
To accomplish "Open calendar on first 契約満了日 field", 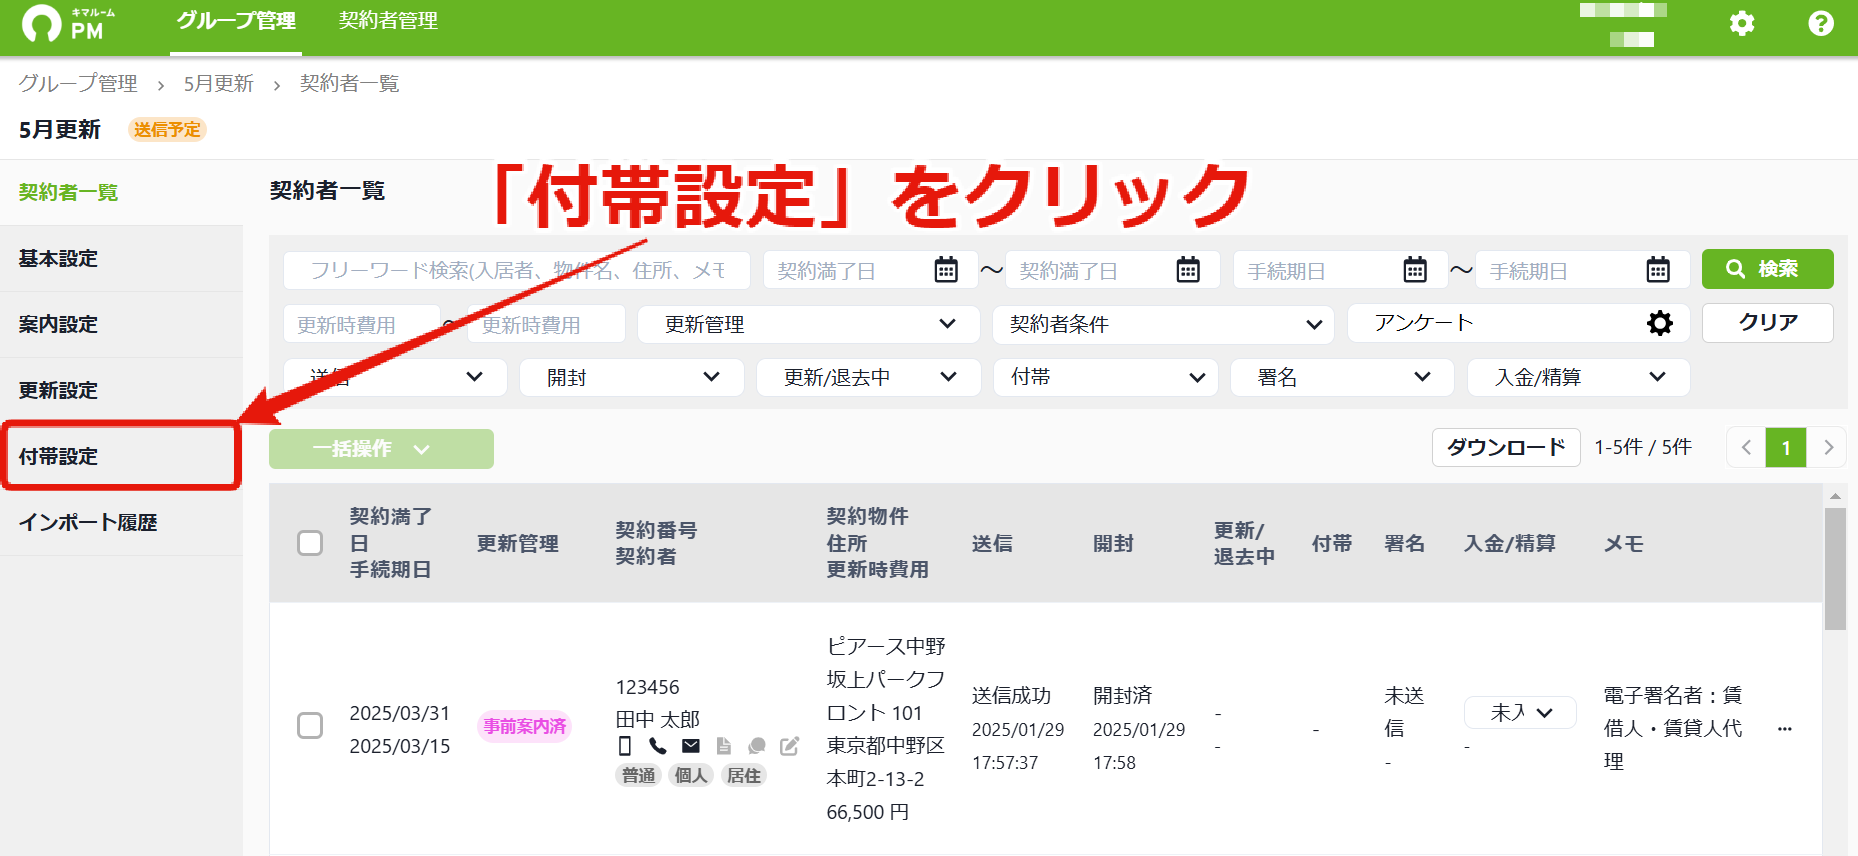I will pyautogui.click(x=946, y=270).
